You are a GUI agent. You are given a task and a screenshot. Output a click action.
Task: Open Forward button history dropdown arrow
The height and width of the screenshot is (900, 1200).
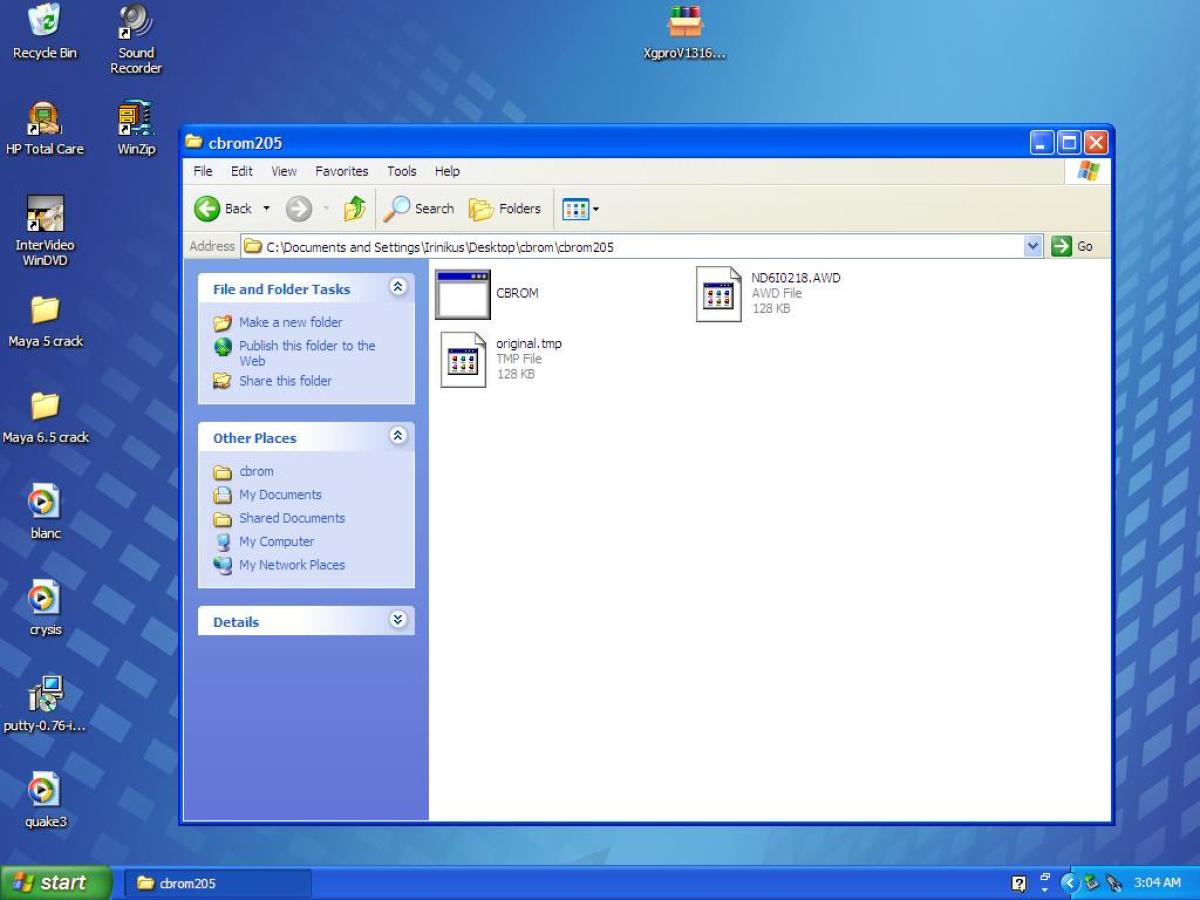(326, 209)
